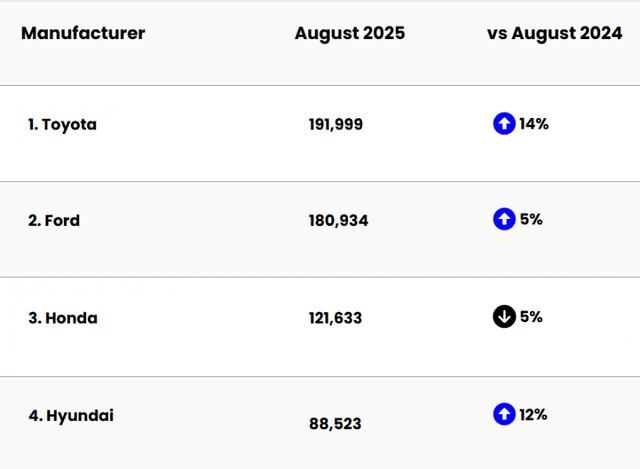The width and height of the screenshot is (640, 469).
Task: Click Hyundai's blue up arrow icon
Action: point(504,414)
